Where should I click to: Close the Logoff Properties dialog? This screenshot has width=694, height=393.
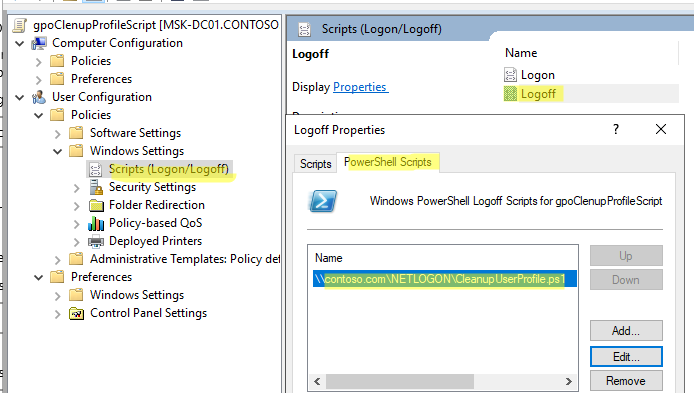tap(661, 129)
